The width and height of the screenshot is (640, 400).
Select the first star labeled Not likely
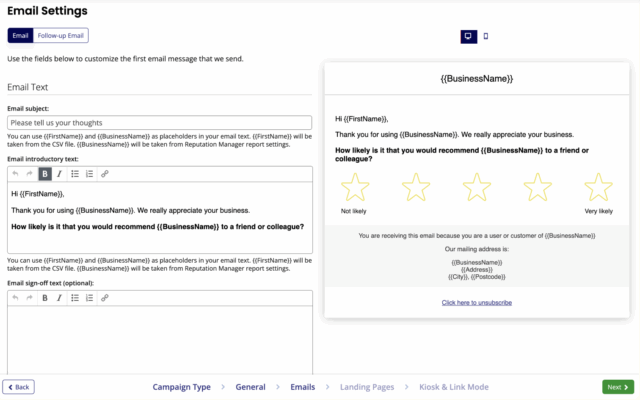pos(355,187)
